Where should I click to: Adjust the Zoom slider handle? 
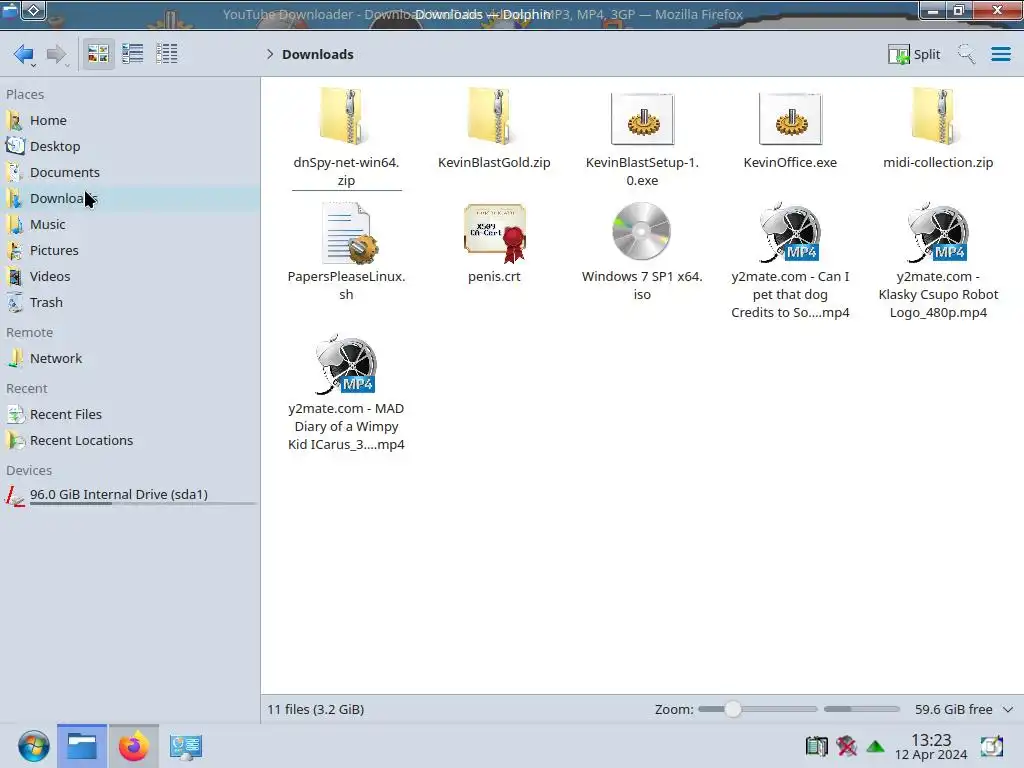pos(733,709)
